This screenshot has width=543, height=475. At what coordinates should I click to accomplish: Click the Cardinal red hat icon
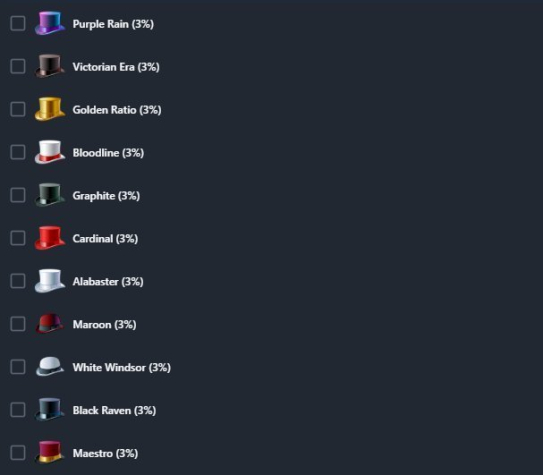(50, 238)
